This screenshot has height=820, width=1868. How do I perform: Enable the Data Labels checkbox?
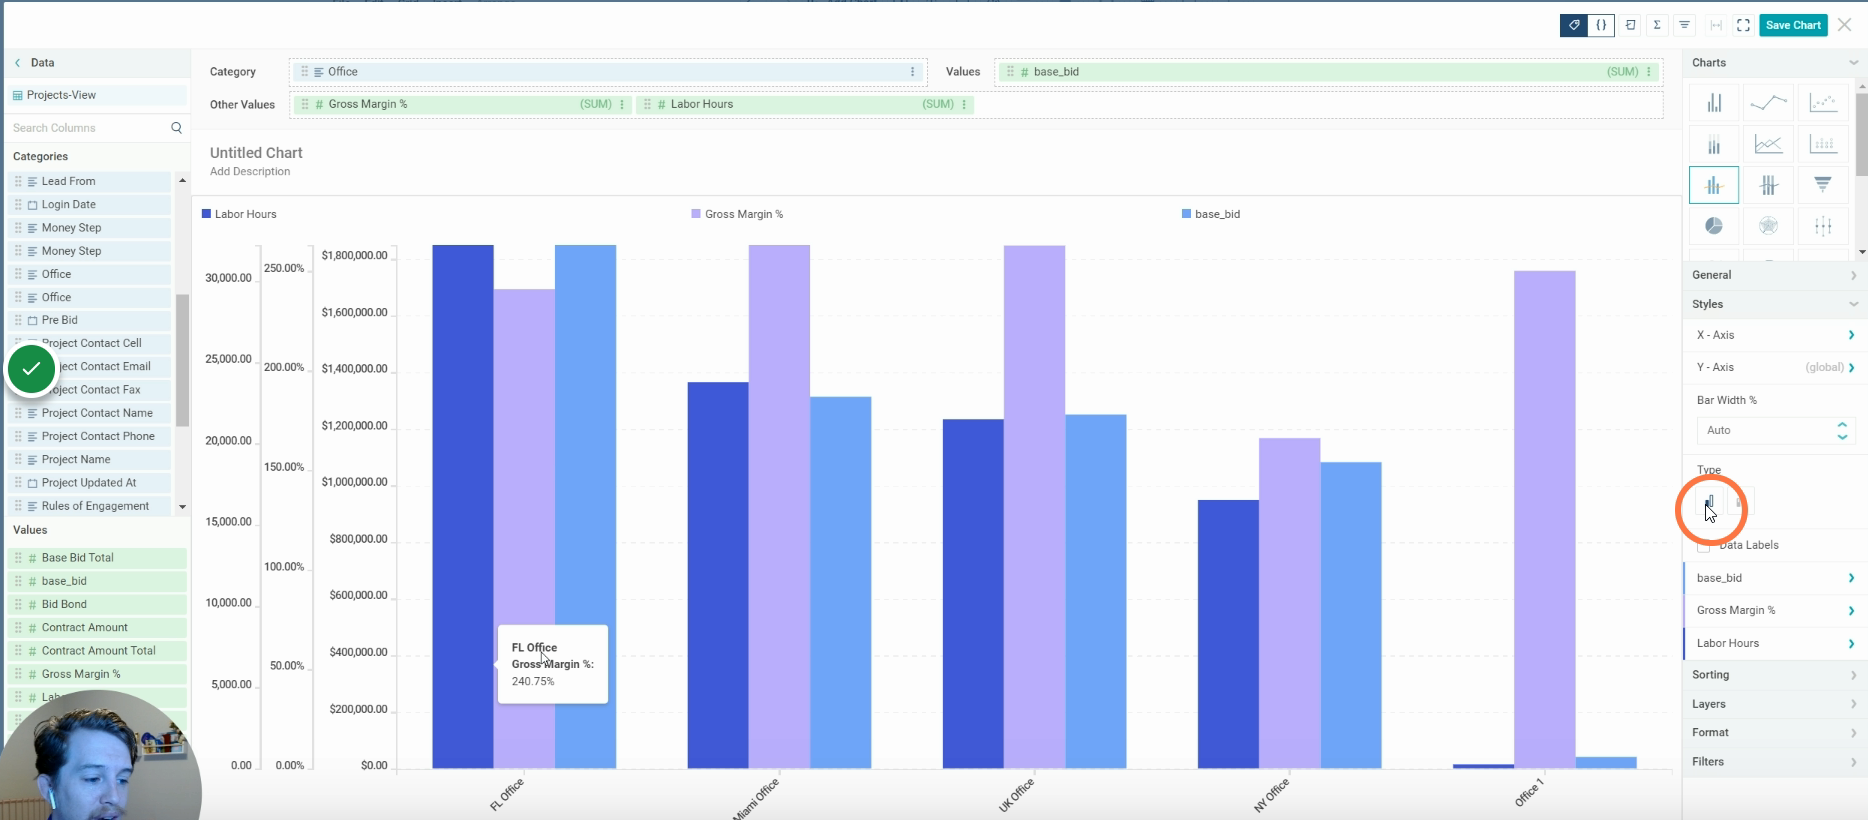(1703, 546)
